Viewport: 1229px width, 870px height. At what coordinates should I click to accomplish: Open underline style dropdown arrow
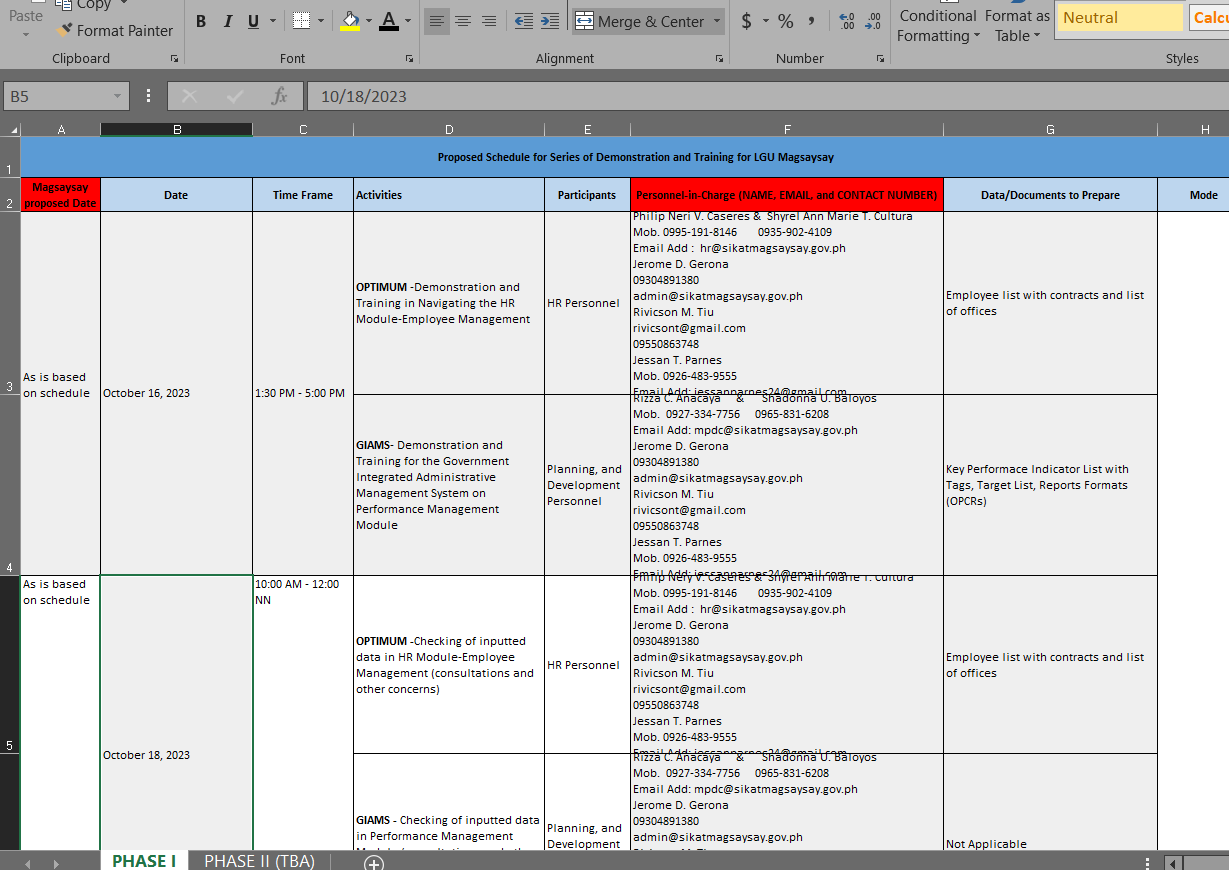(x=273, y=21)
